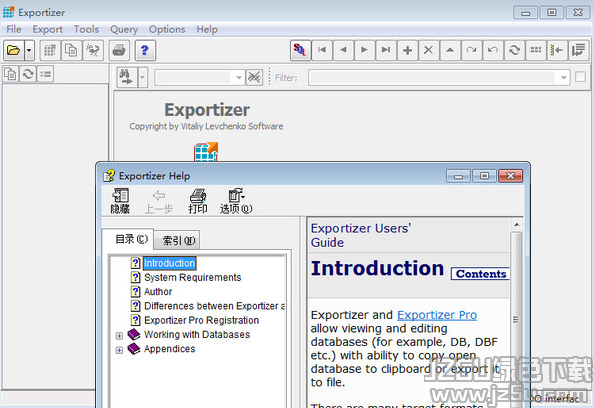The image size is (594, 408).
Task: Click the X Delete record icon
Action: pos(429,50)
